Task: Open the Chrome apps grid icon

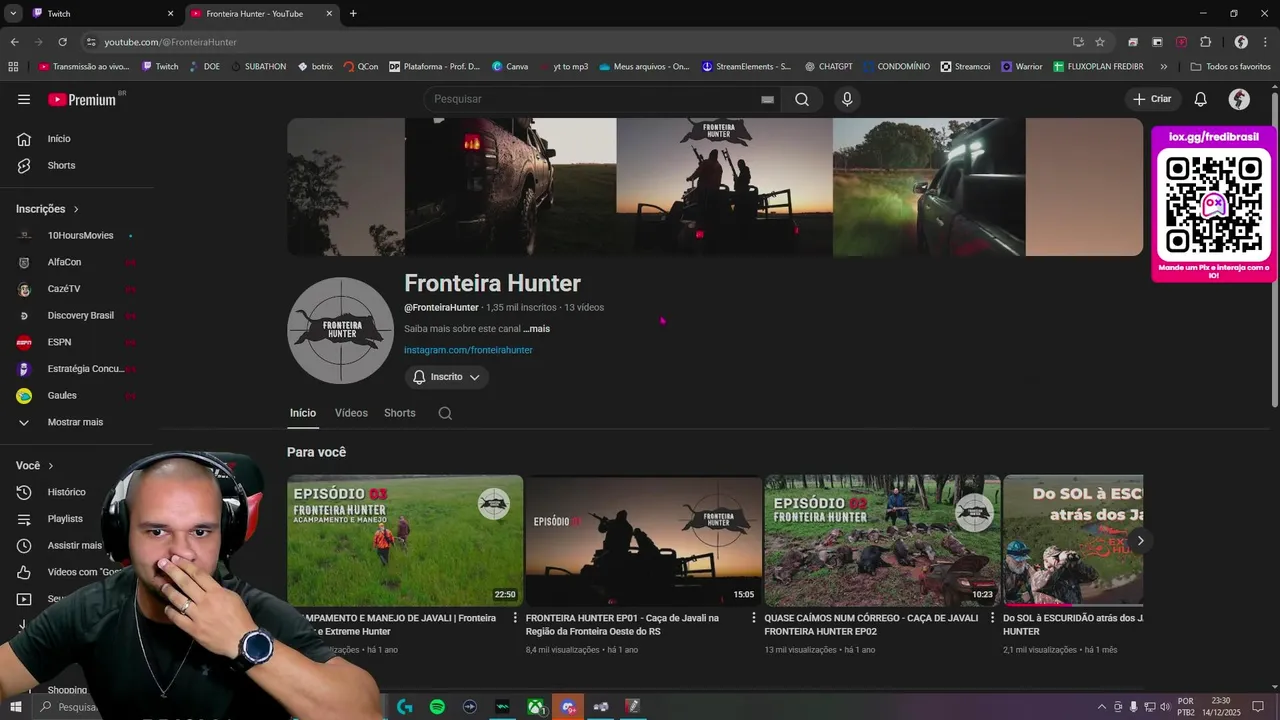Action: pyautogui.click(x=13, y=67)
